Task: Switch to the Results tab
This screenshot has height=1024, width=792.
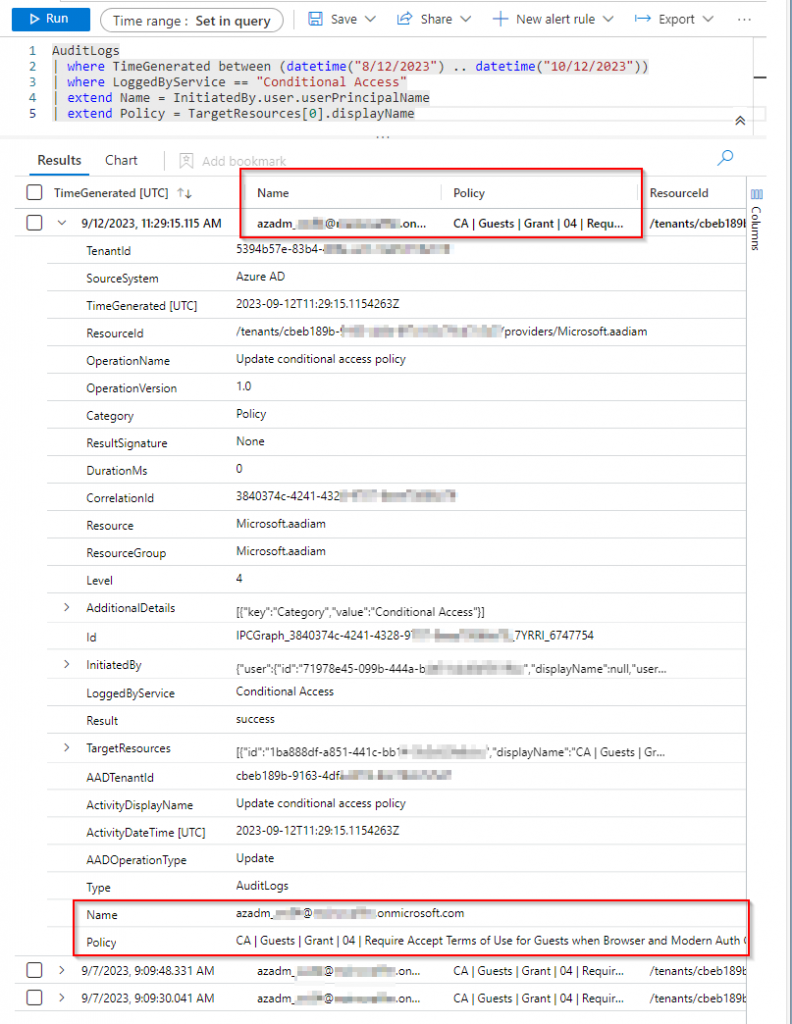Action: point(59,160)
